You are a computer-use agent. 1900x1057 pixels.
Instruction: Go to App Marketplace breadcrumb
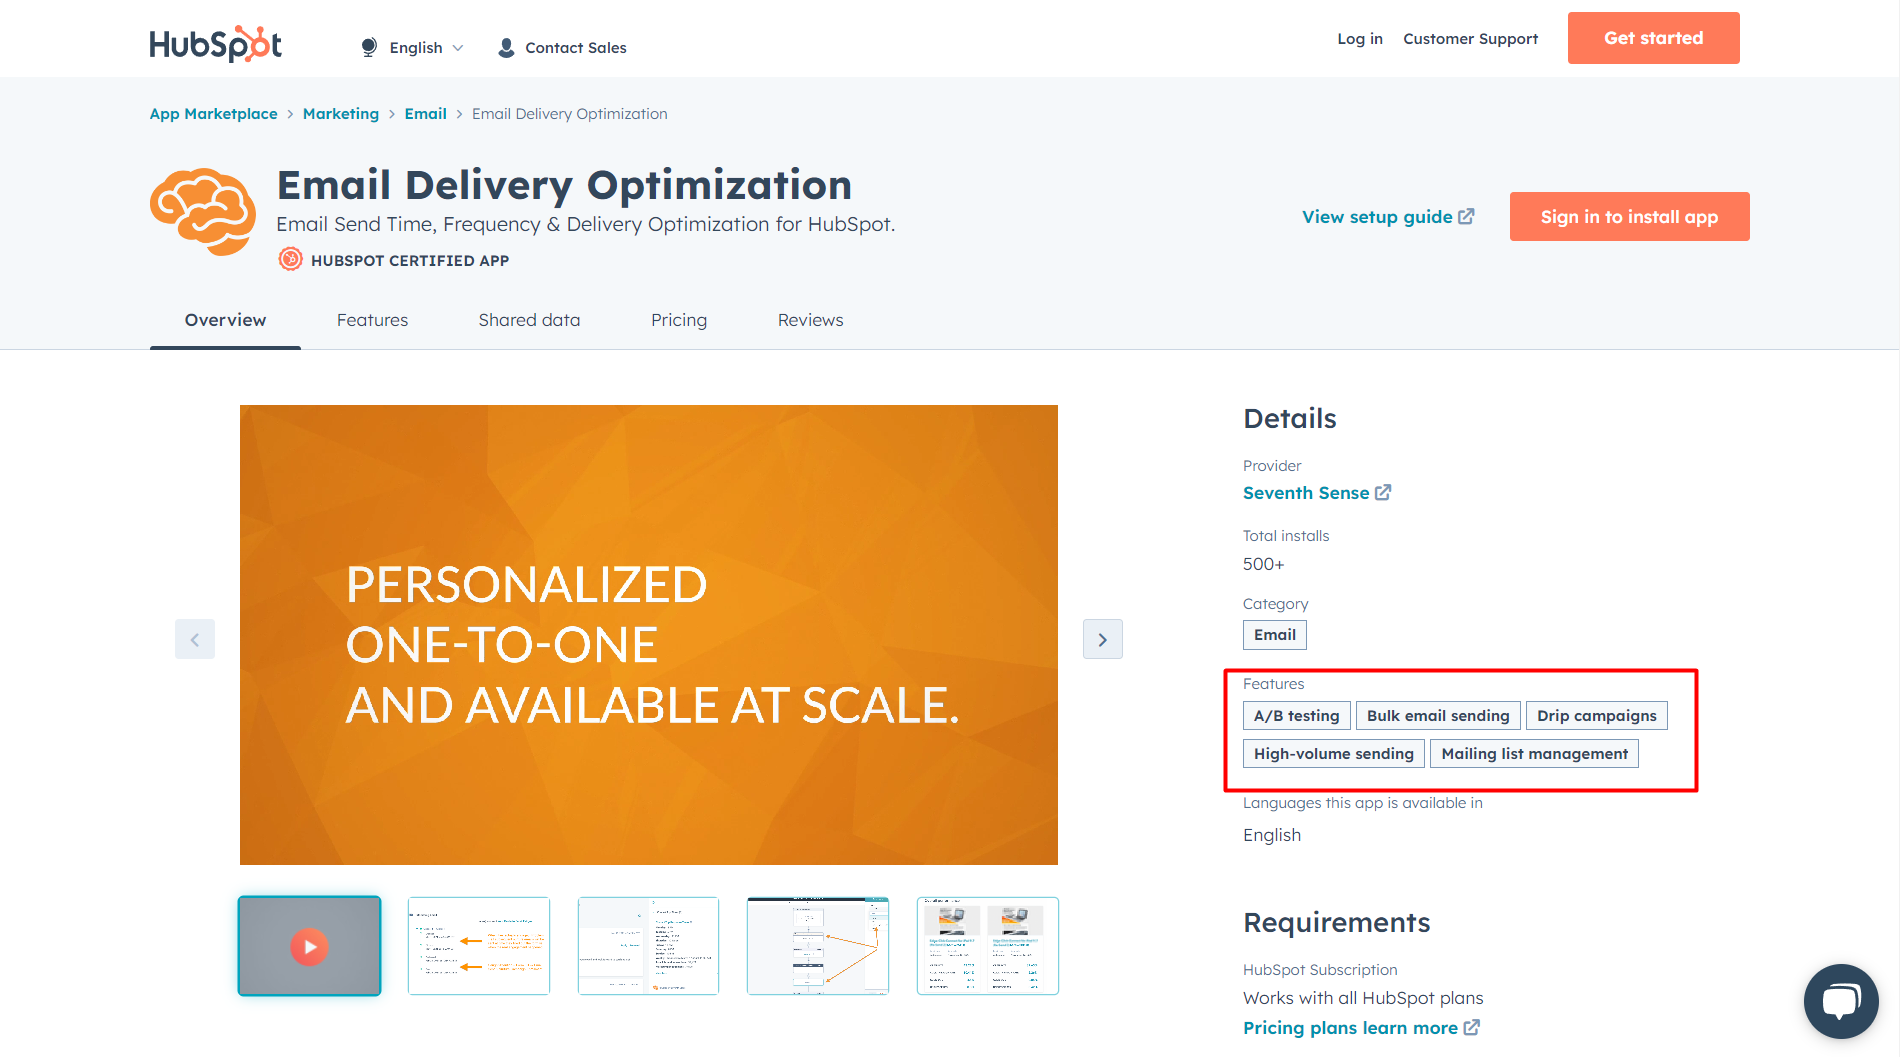click(214, 114)
